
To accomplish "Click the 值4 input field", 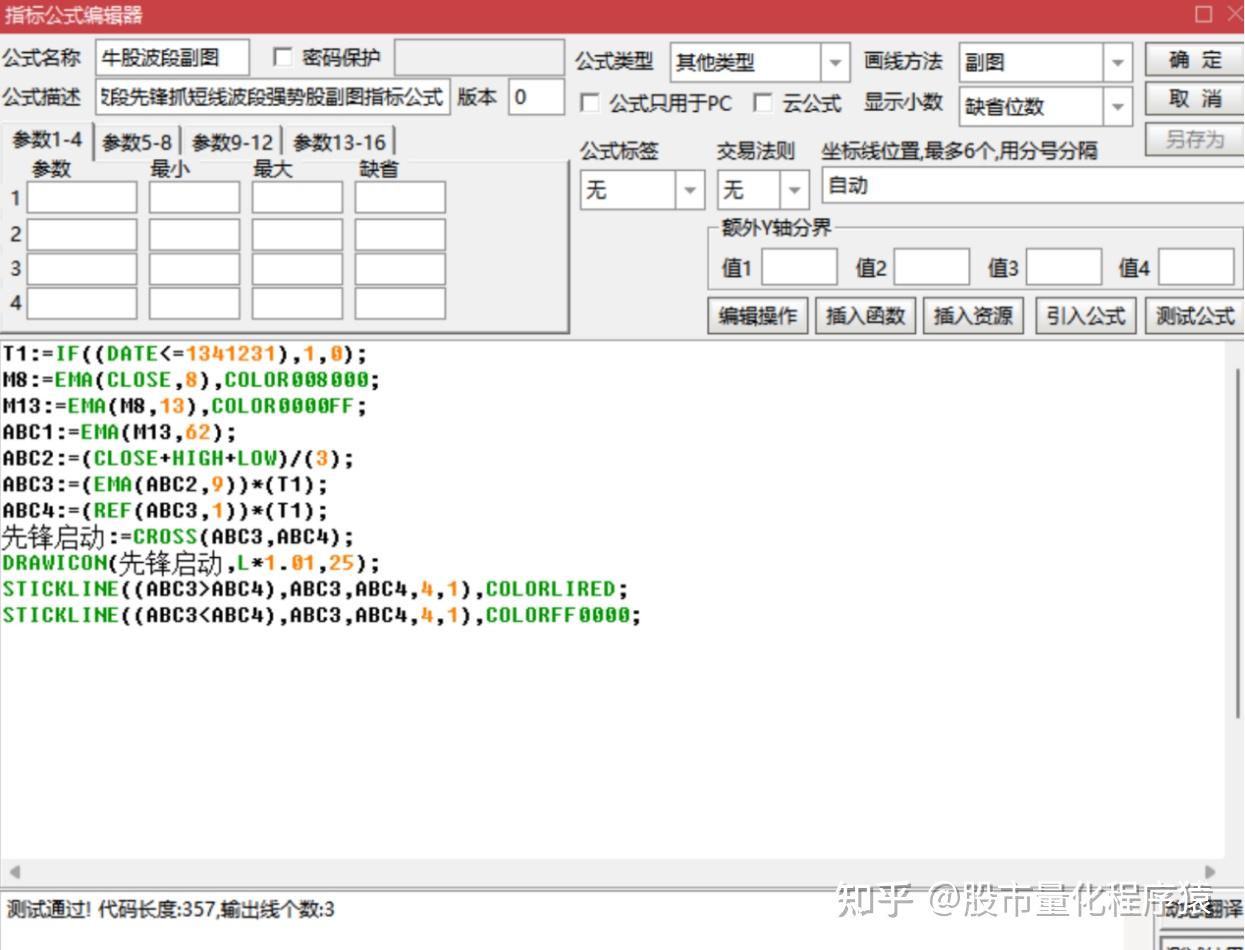I will (1196, 268).
